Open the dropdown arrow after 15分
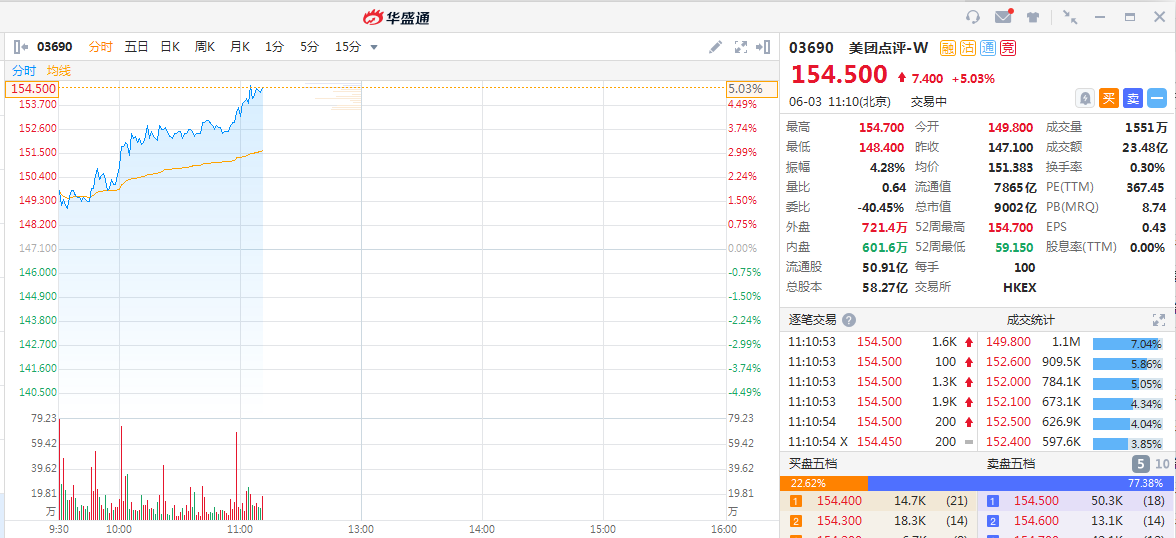The height and width of the screenshot is (538, 1176). tap(374, 47)
